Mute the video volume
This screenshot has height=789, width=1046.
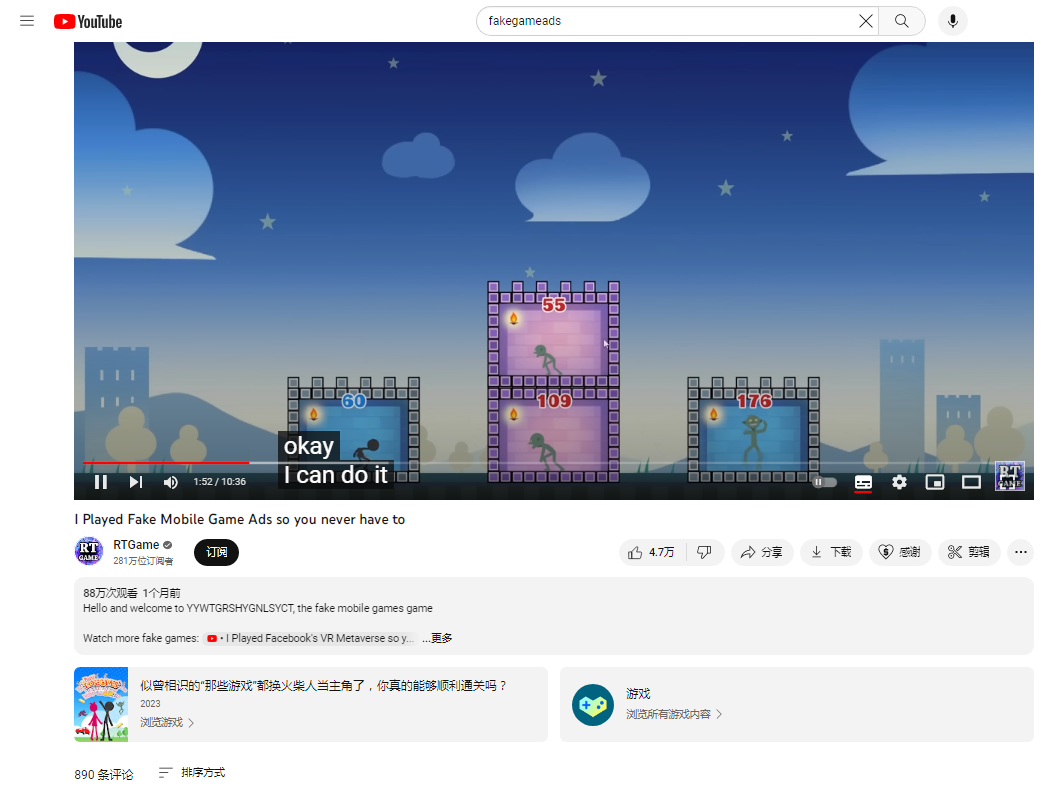coord(171,482)
